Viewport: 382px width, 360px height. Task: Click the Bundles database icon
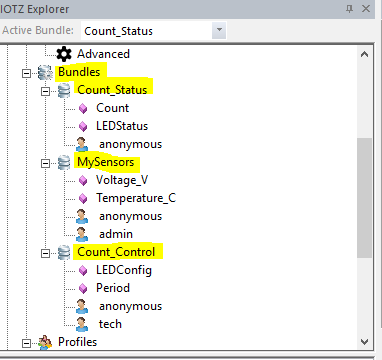[x=45, y=72]
